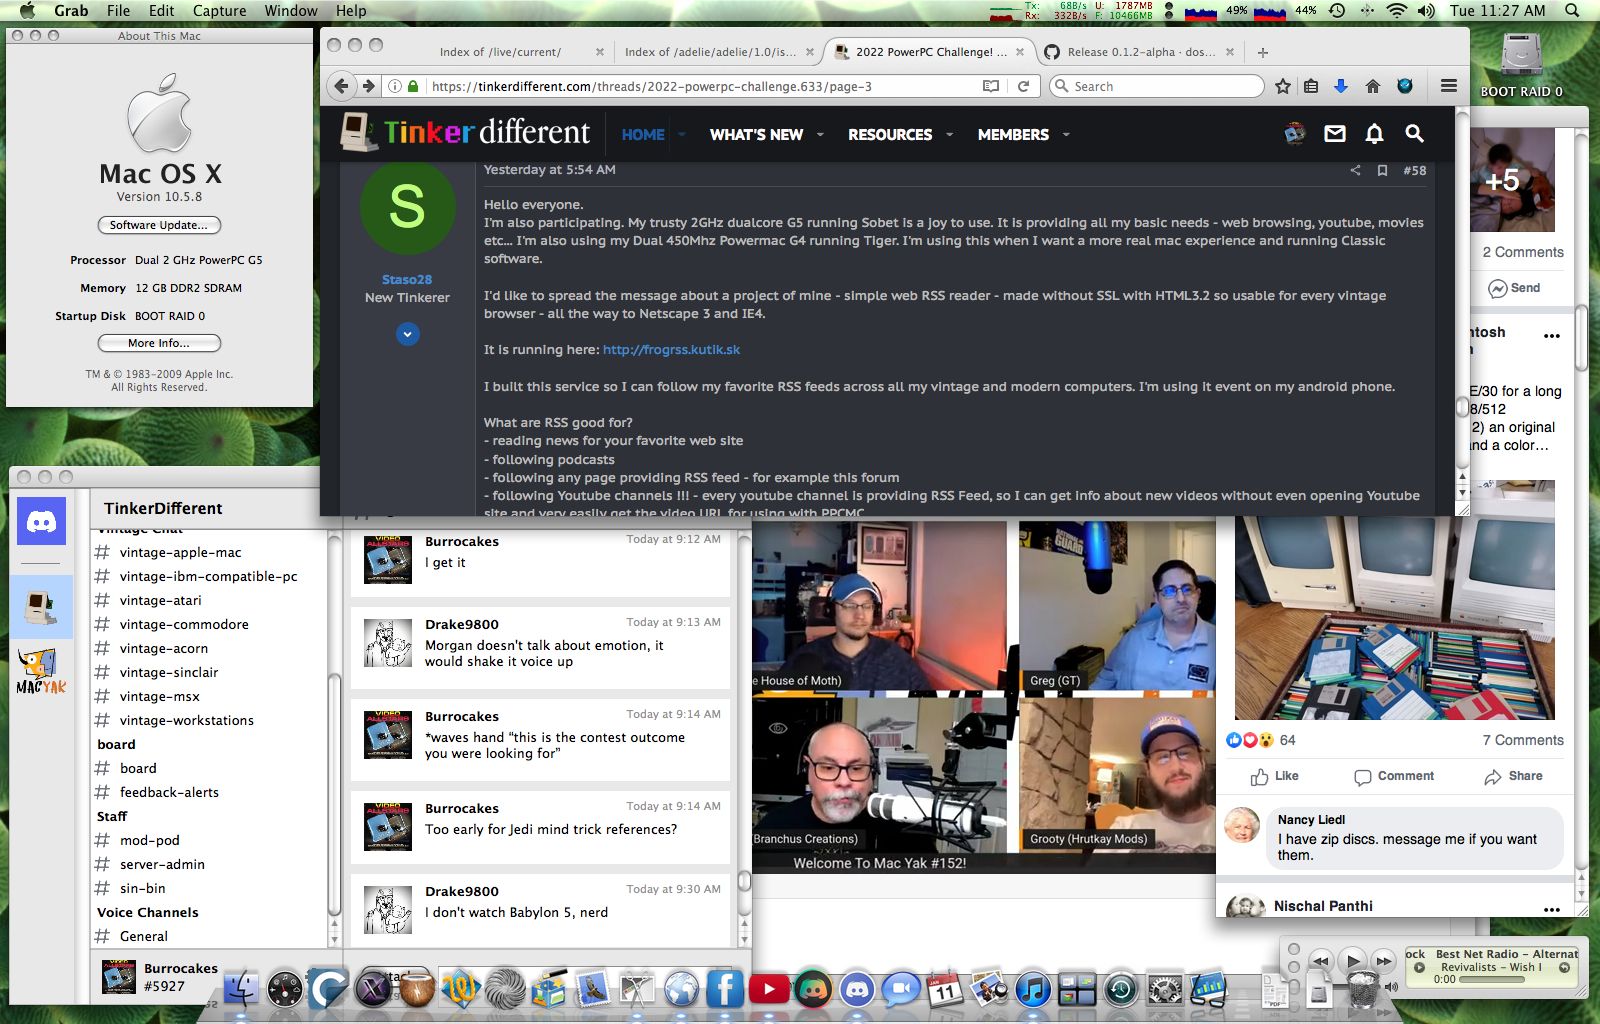Open forum inbox envelope icon
Image resolution: width=1600 pixels, height=1024 pixels.
tap(1335, 133)
